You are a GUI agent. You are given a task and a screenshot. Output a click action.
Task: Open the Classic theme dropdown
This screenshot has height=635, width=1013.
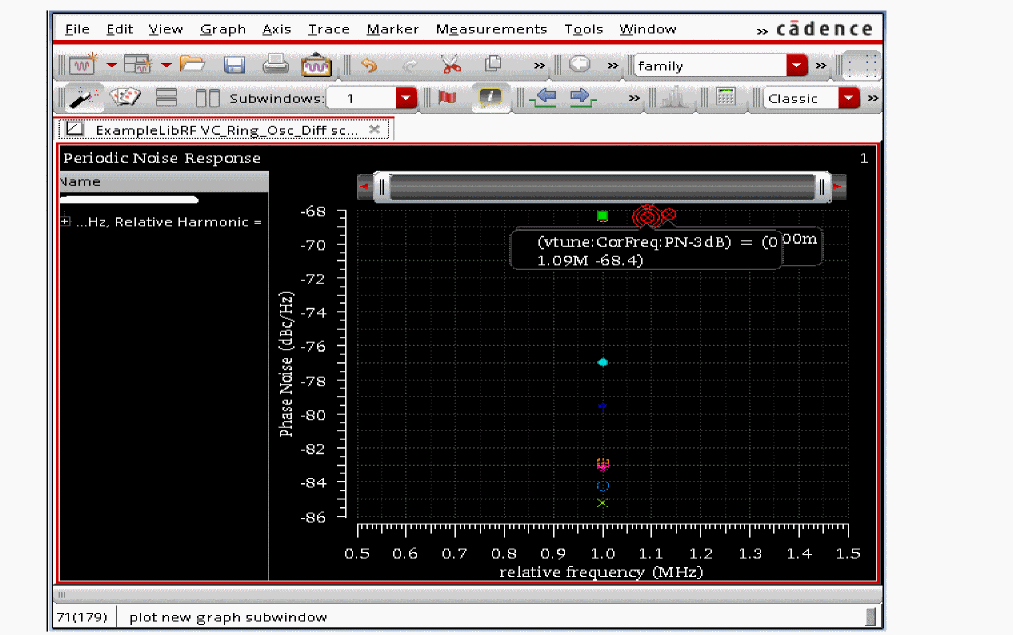tap(848, 98)
